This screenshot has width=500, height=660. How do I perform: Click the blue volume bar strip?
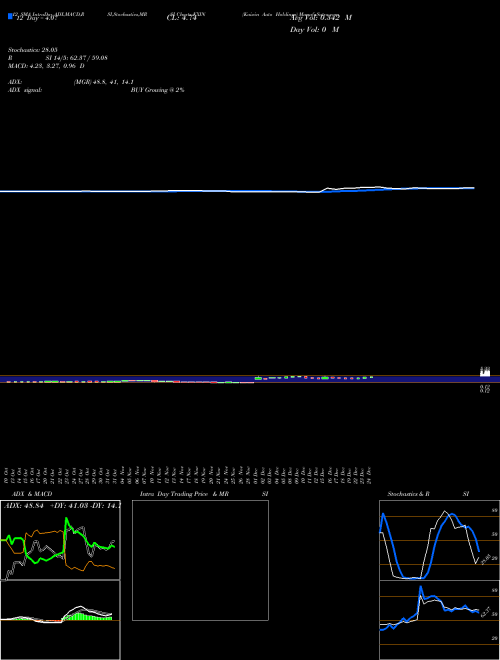tap(250, 379)
